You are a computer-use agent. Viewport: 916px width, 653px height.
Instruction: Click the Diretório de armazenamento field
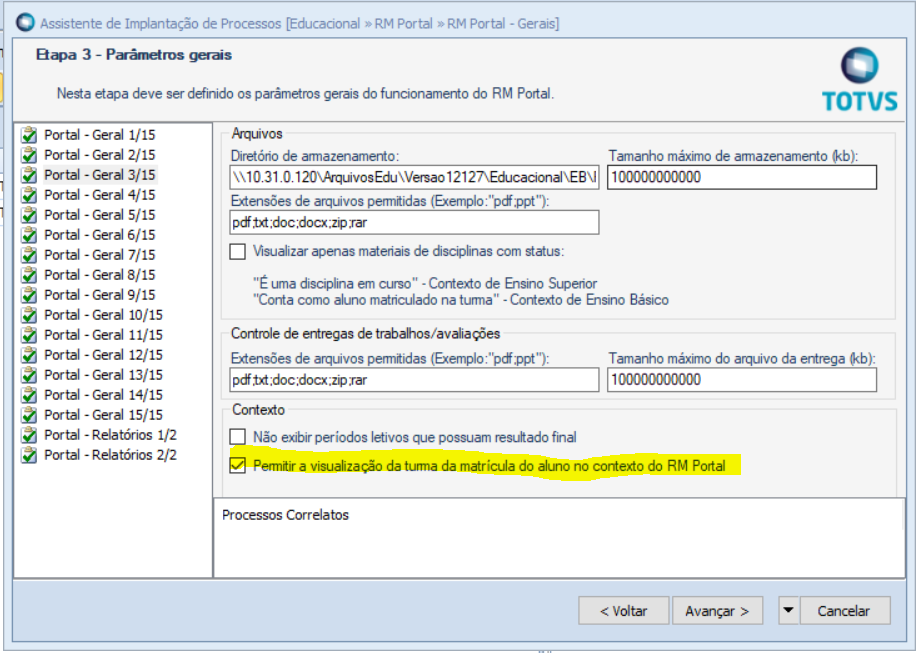414,178
